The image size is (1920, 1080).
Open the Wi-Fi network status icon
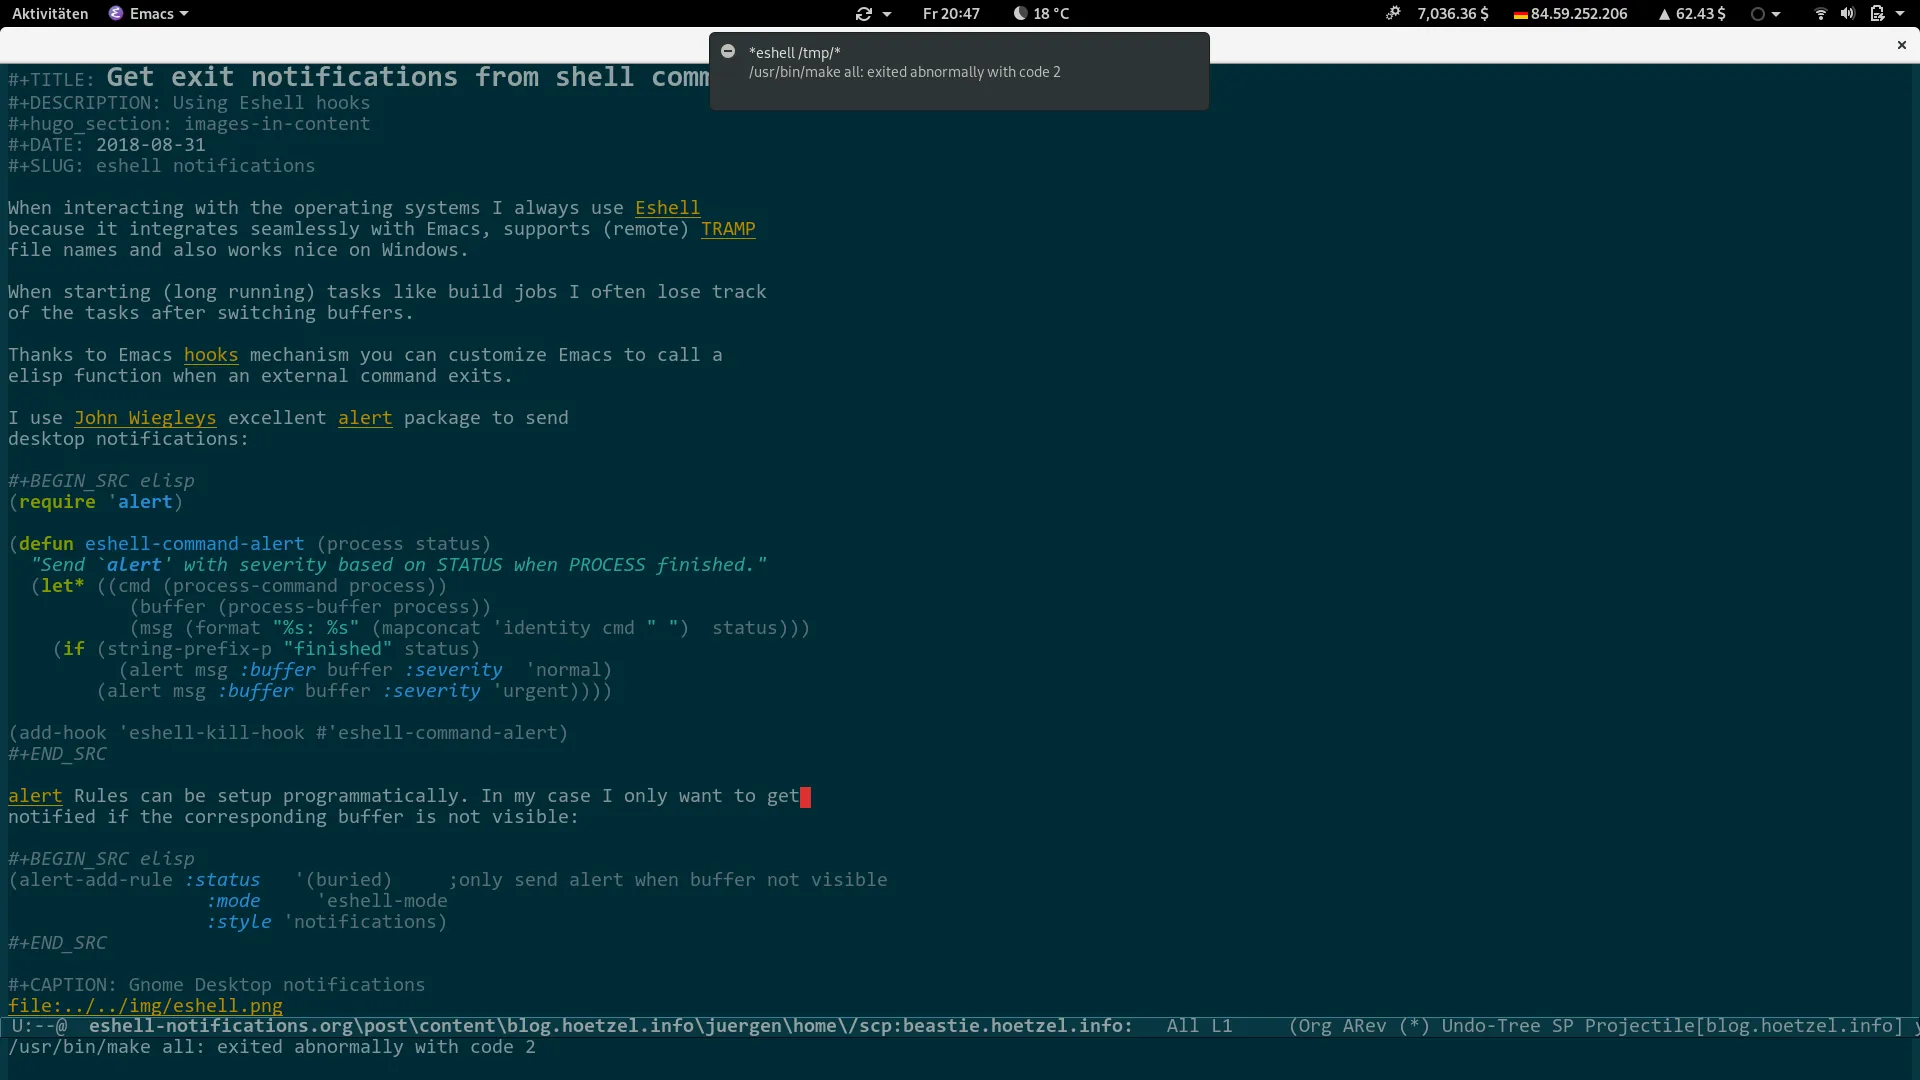1820,14
